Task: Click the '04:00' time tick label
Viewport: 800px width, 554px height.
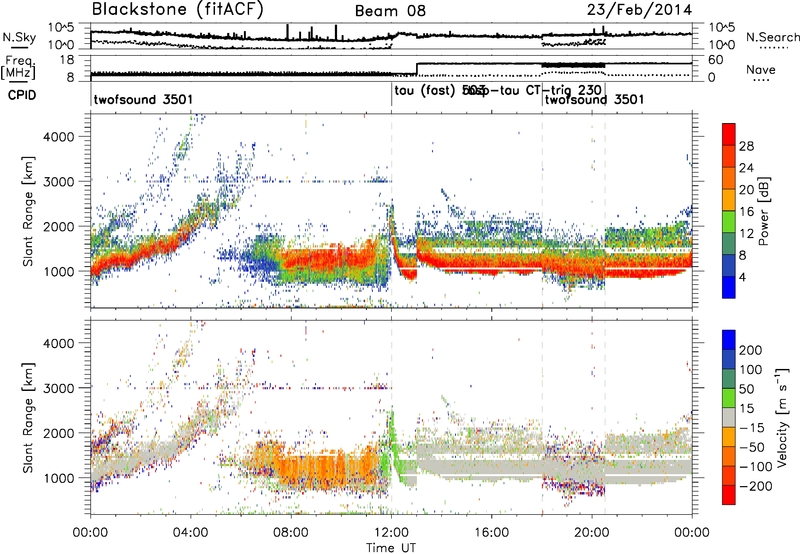Action: (191, 533)
